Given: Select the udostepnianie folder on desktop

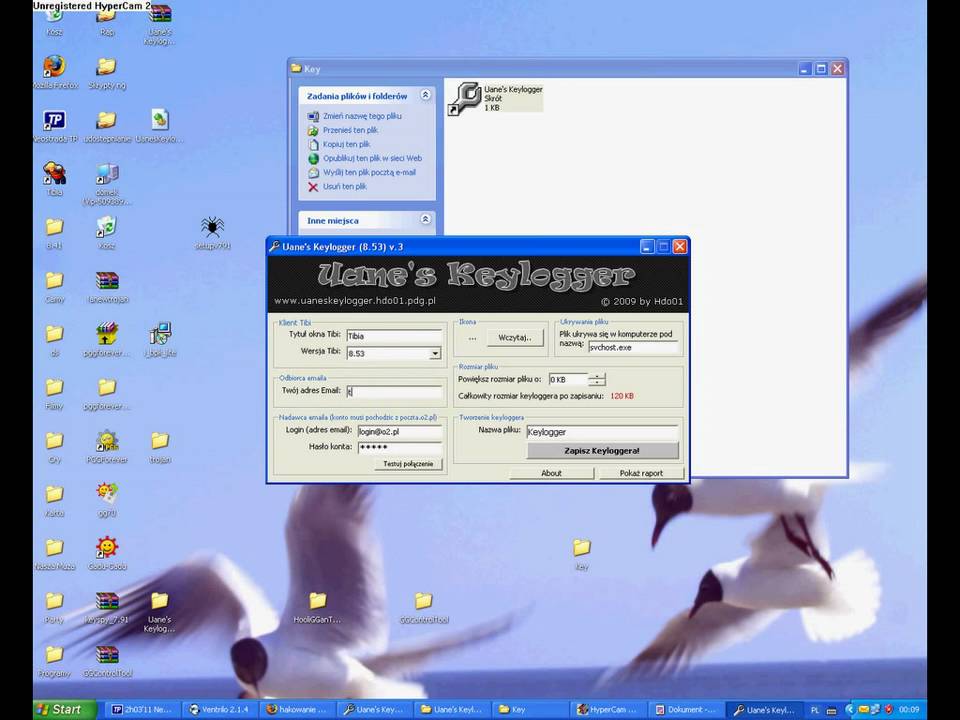Looking at the screenshot, I should click(x=107, y=120).
